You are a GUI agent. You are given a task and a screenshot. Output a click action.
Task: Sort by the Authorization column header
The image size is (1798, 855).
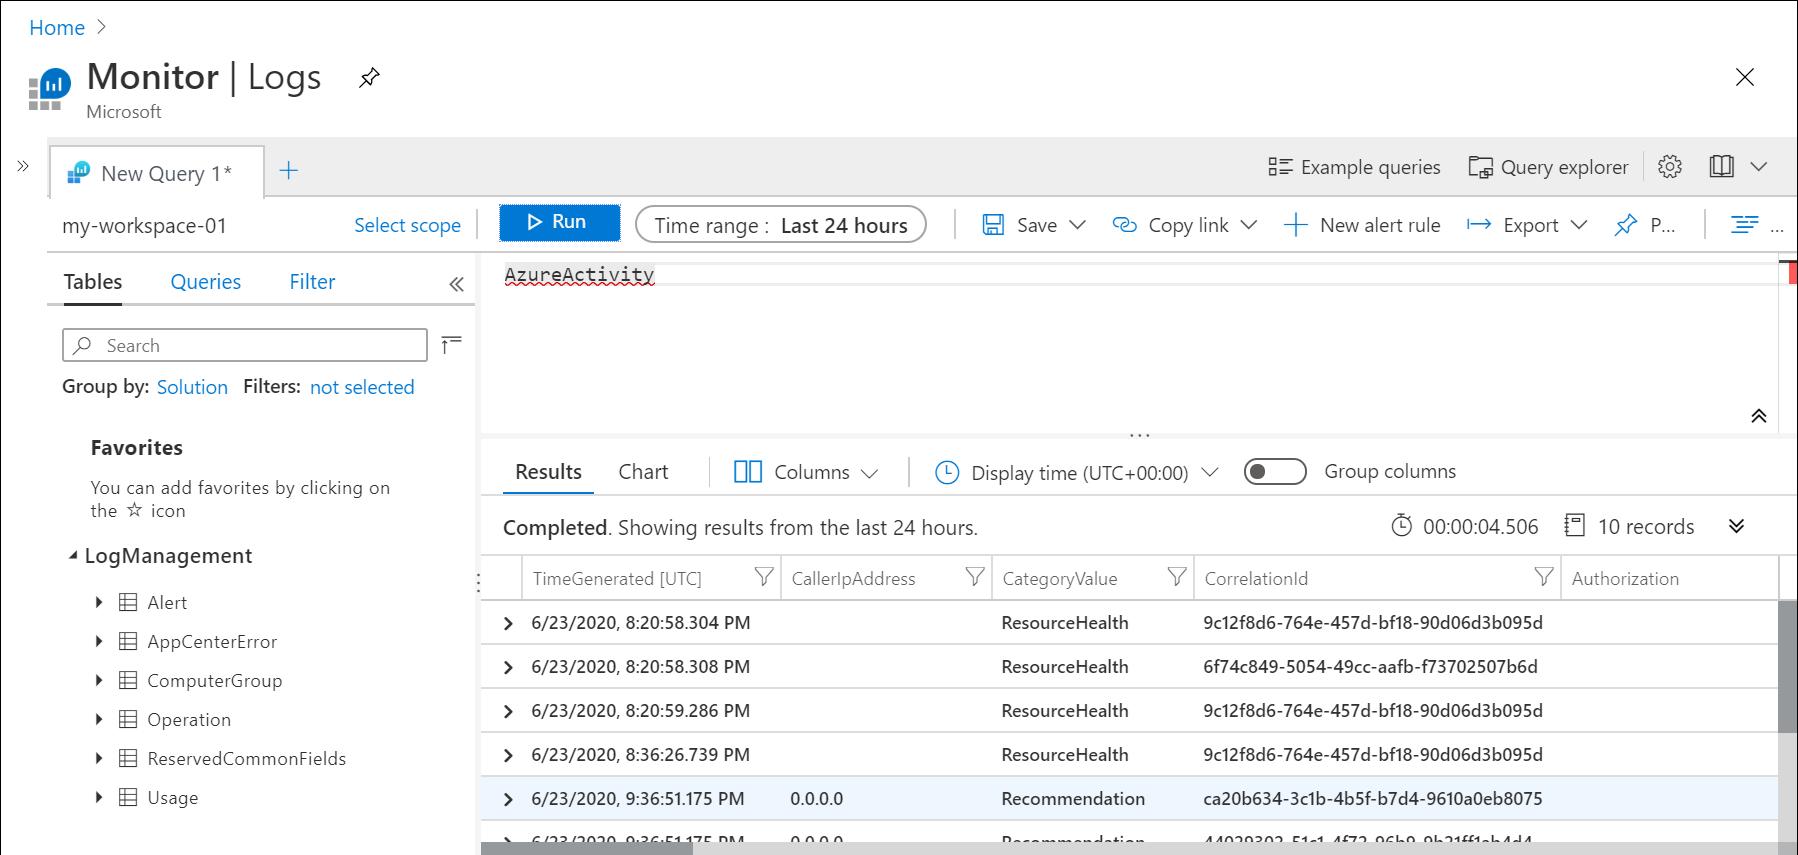coord(1625,578)
